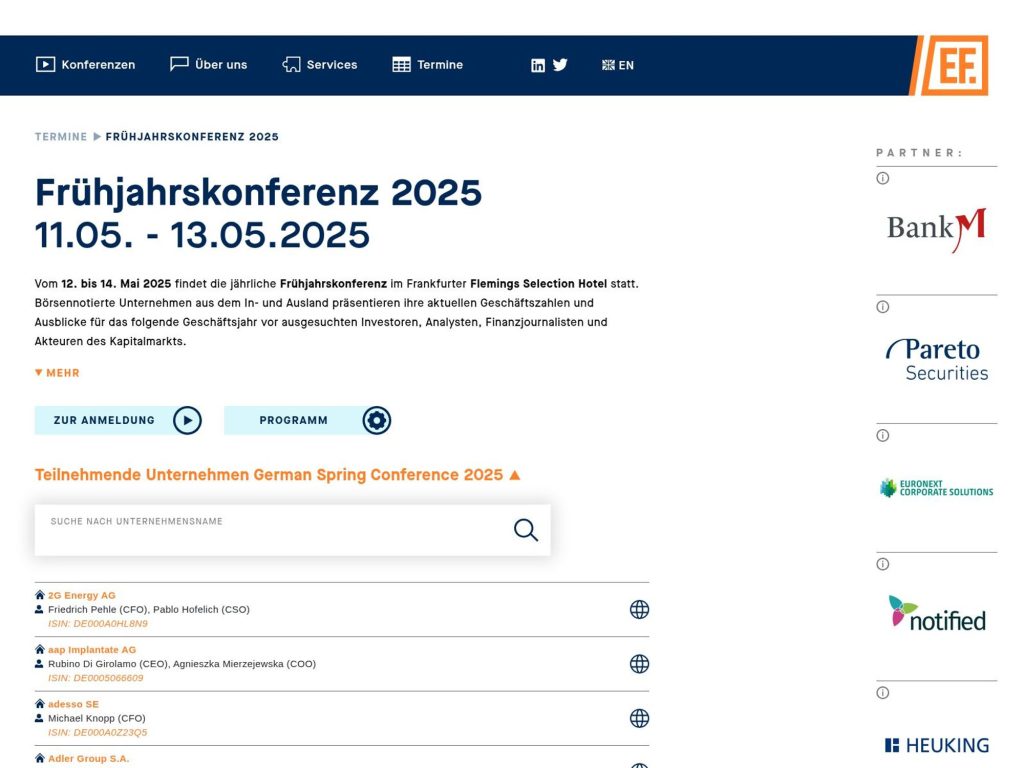This screenshot has height=768, width=1024.
Task: Click the globe icon next to 2G Energy AG
Action: [639, 608]
